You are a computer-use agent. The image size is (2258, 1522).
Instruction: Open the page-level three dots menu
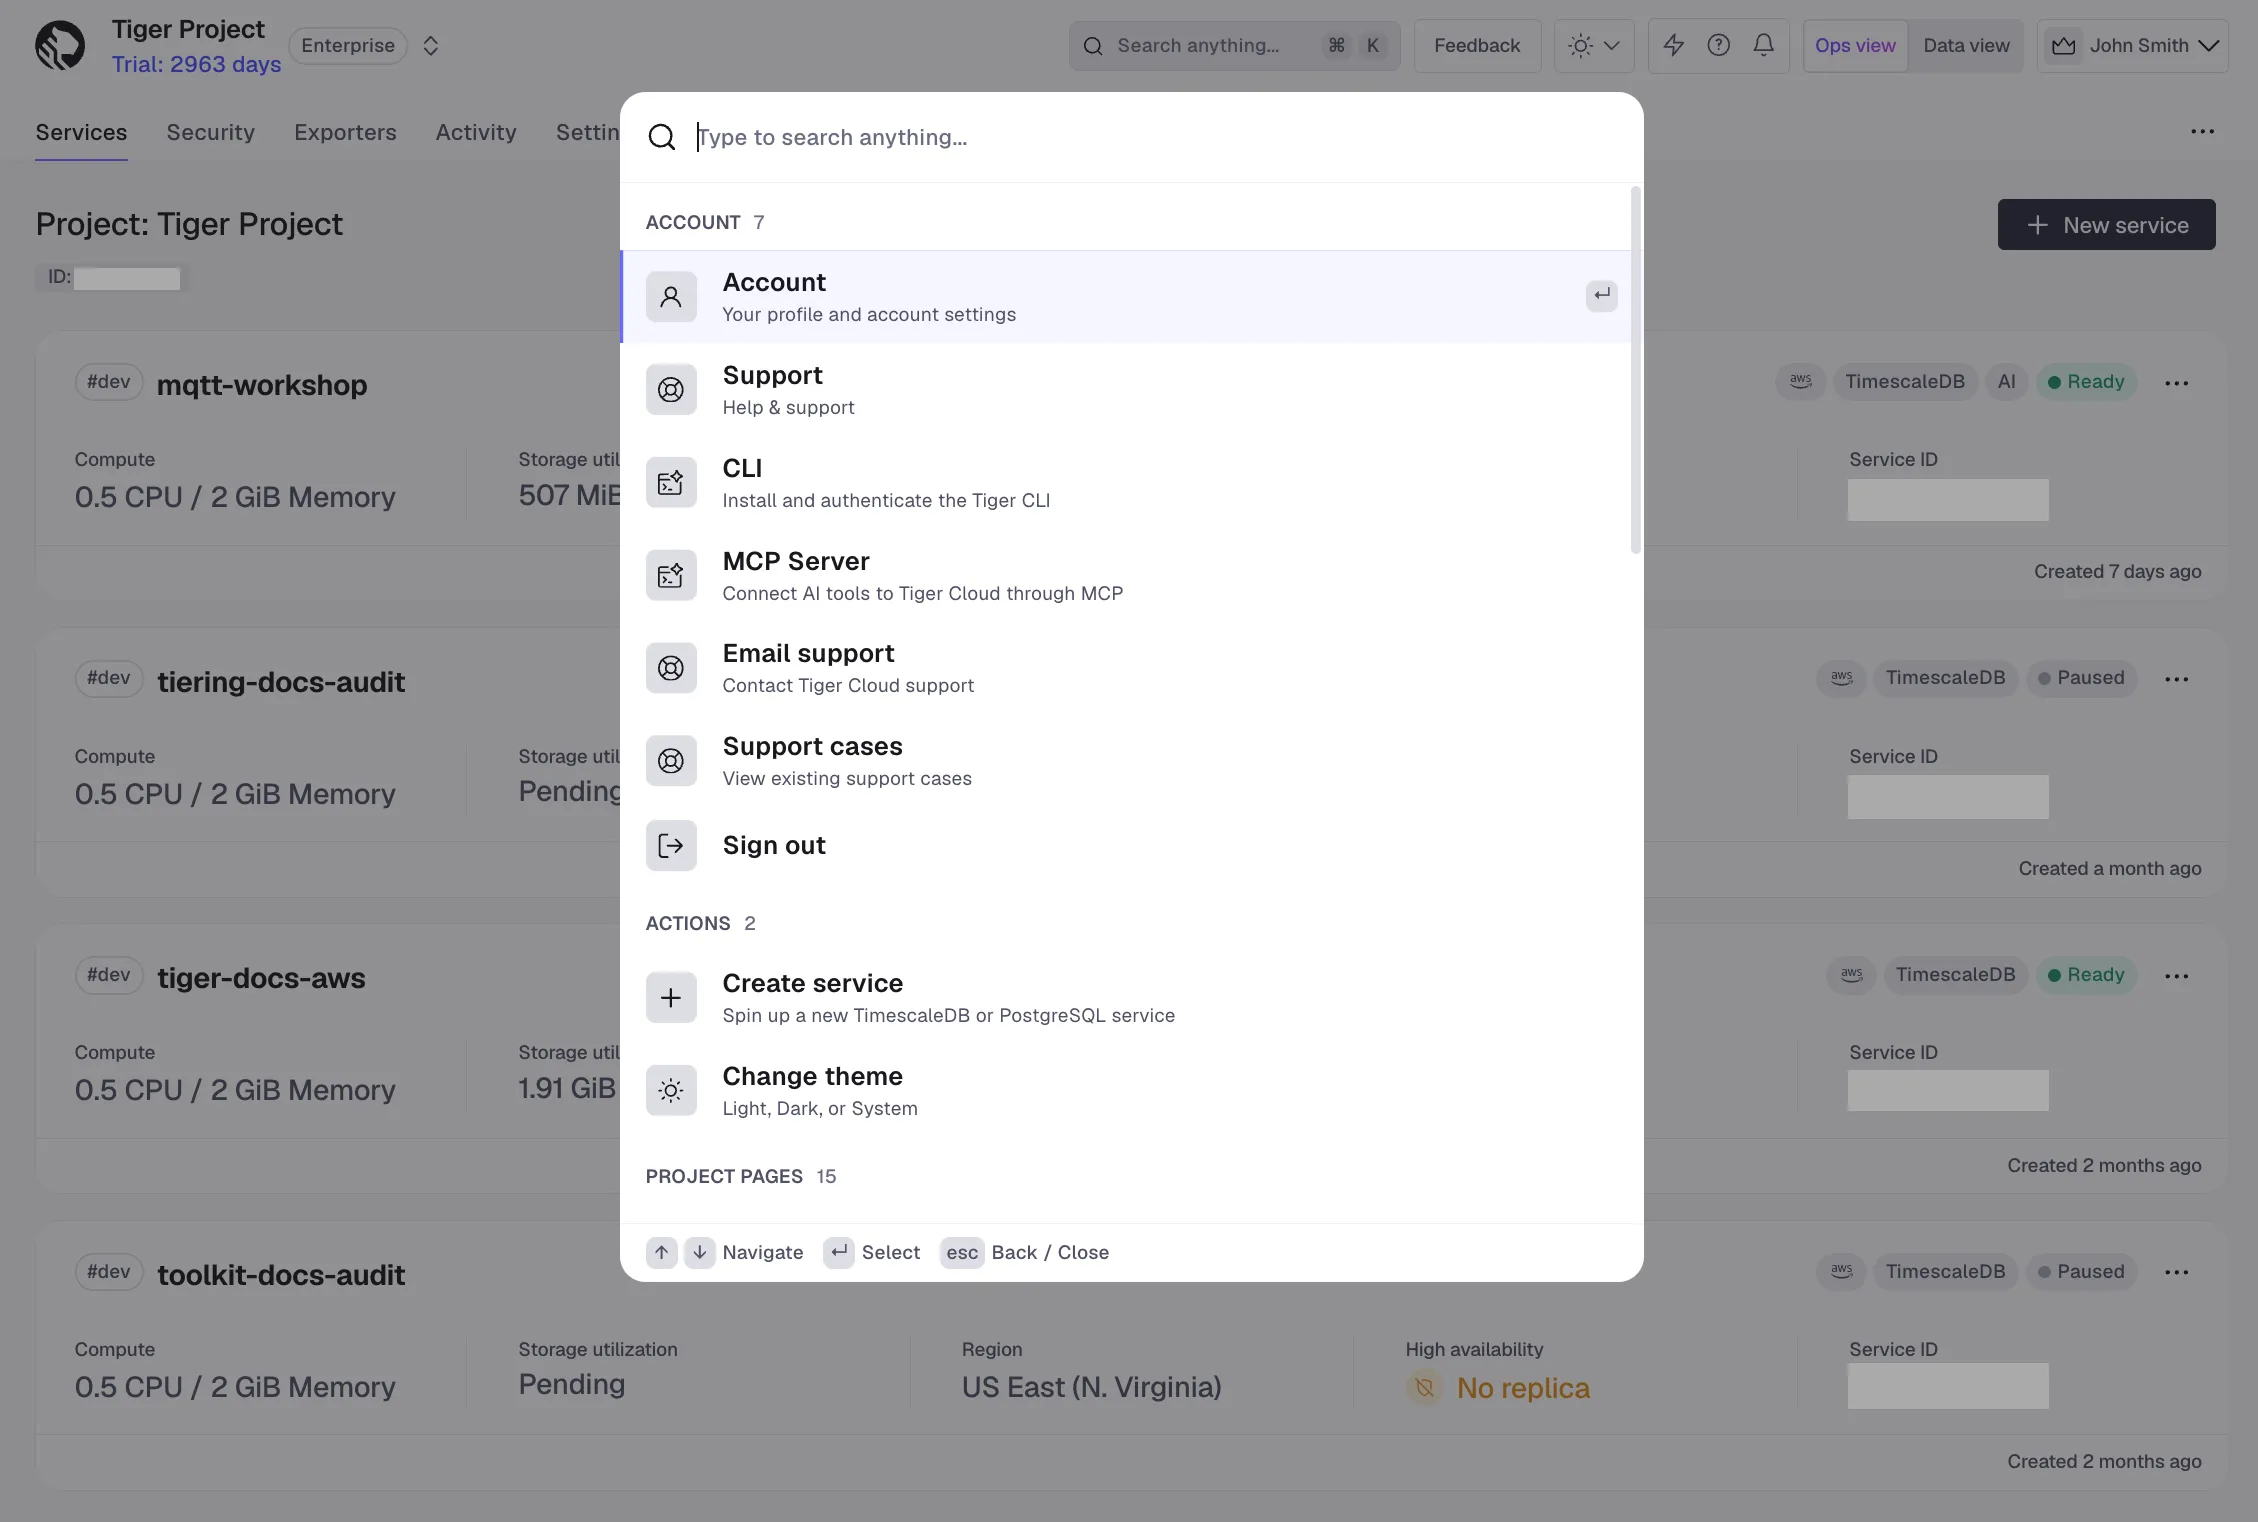(x=2202, y=132)
